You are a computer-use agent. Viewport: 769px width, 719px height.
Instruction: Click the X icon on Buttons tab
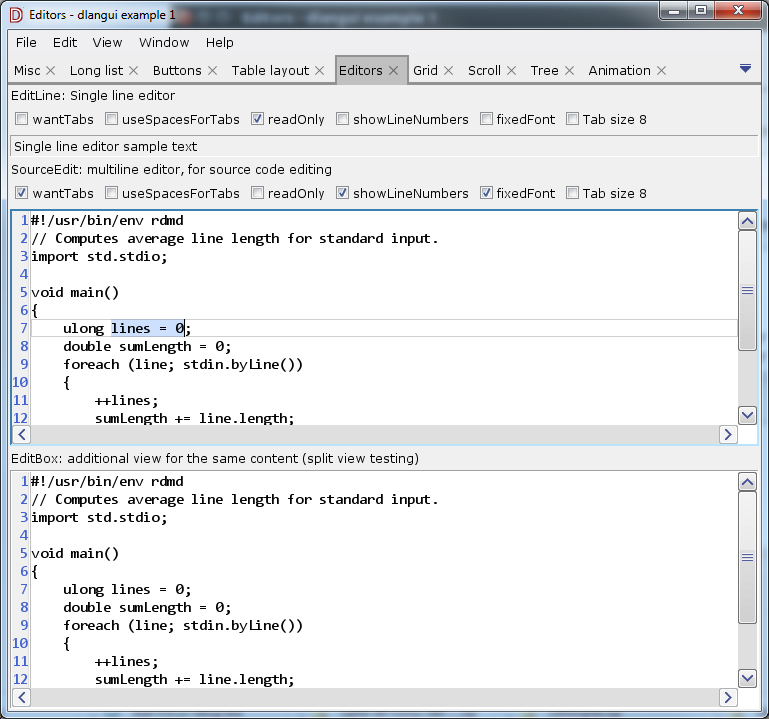pyautogui.click(x=215, y=71)
